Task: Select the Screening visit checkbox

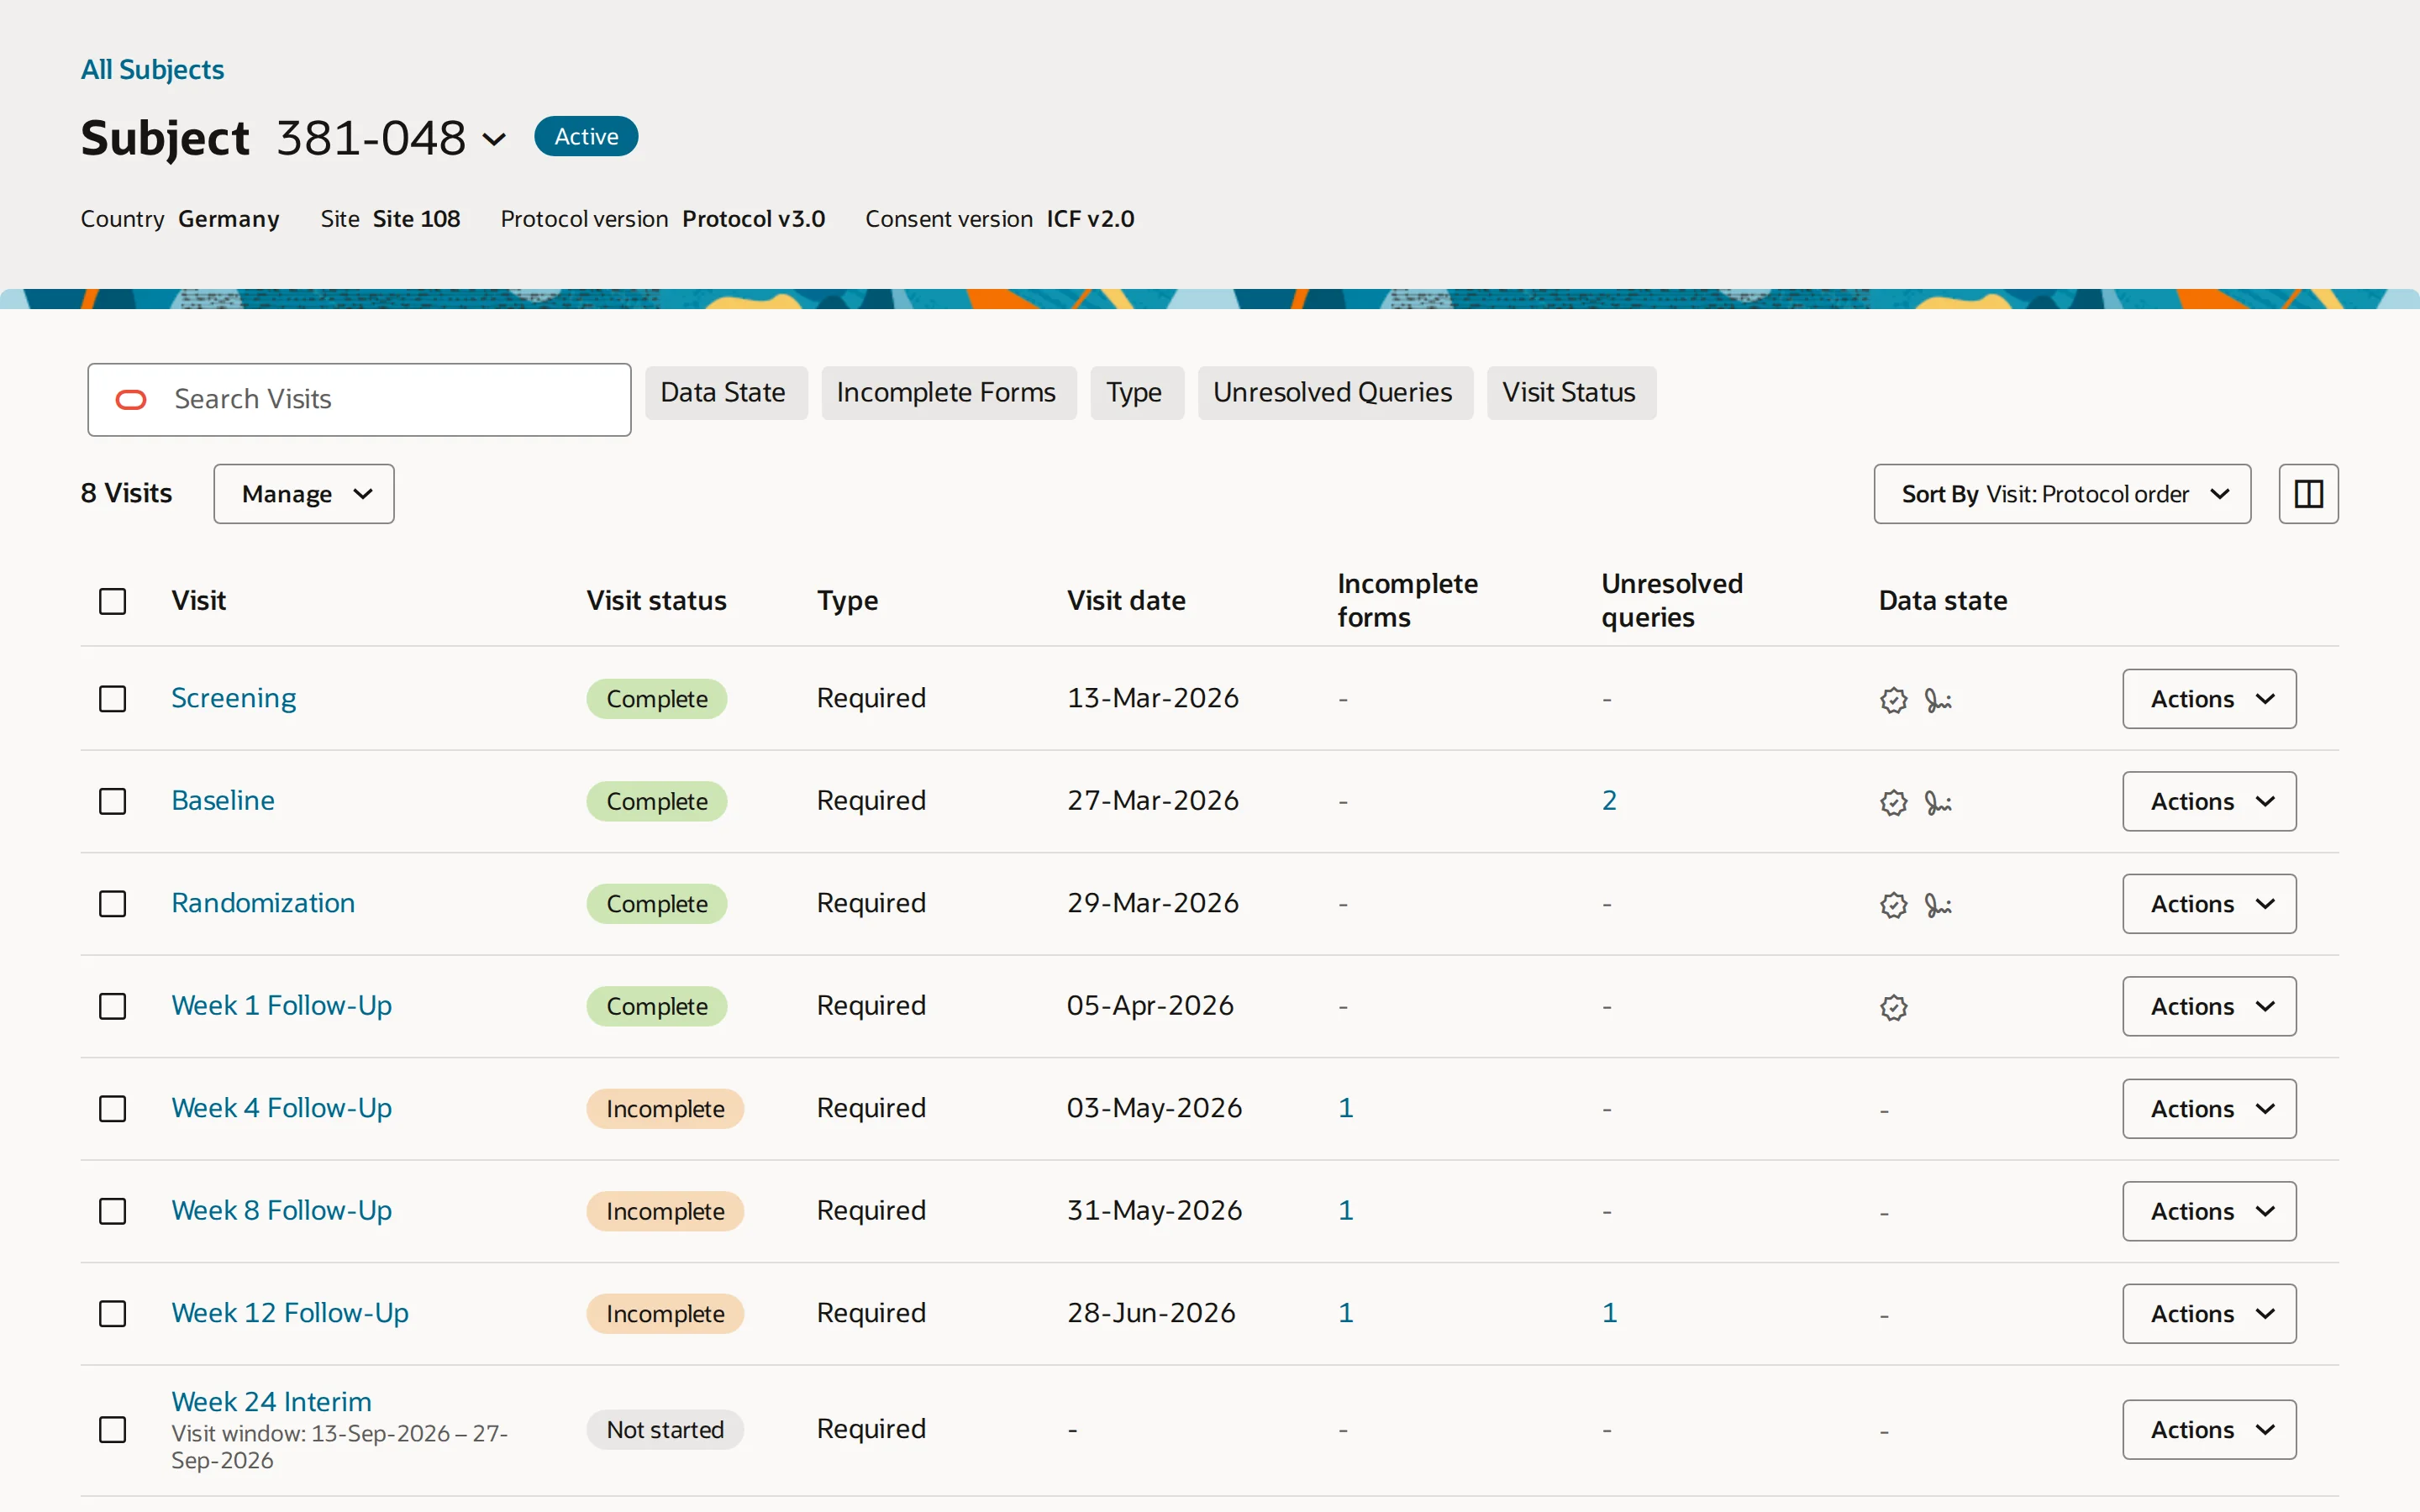Action: pos(113,699)
